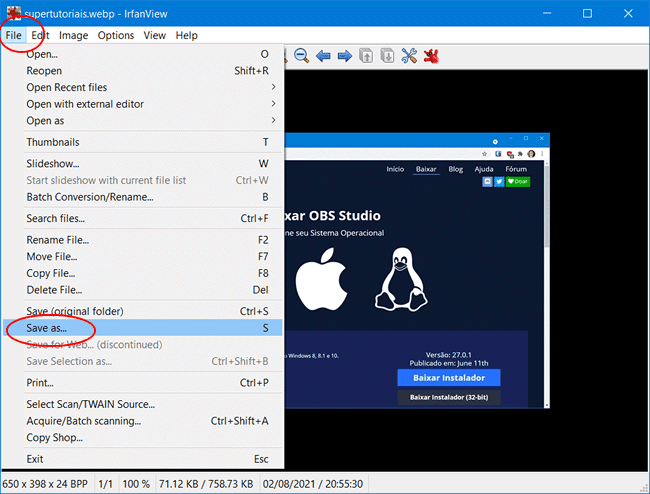Open settings via wrench and screwdriver icon
Viewport: 650px width, 494px height.
pos(410,56)
